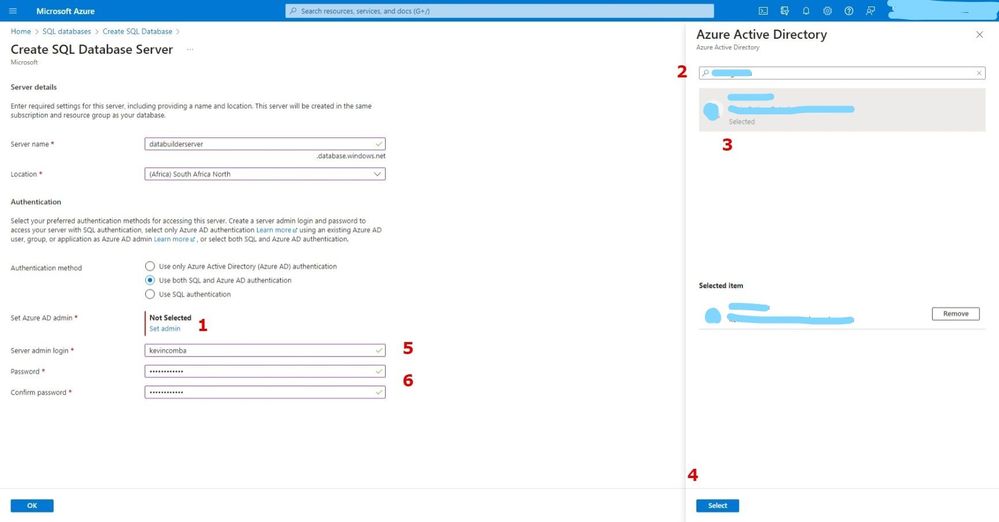The width and height of the screenshot is (999, 522).
Task: Click the Confirm password field
Action: [265, 393]
